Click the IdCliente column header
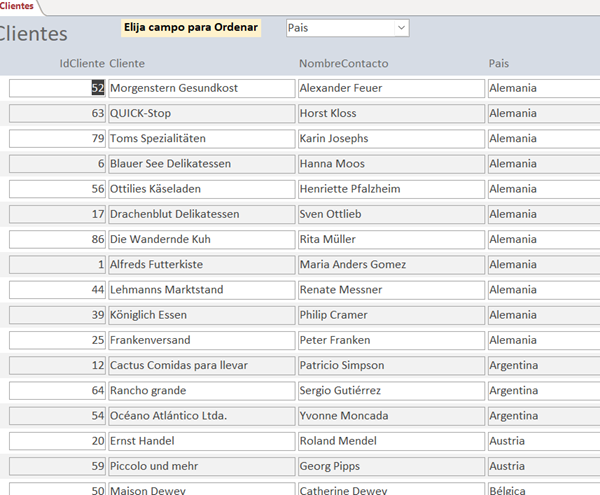Viewport: 600px width, 495px height. coord(82,64)
